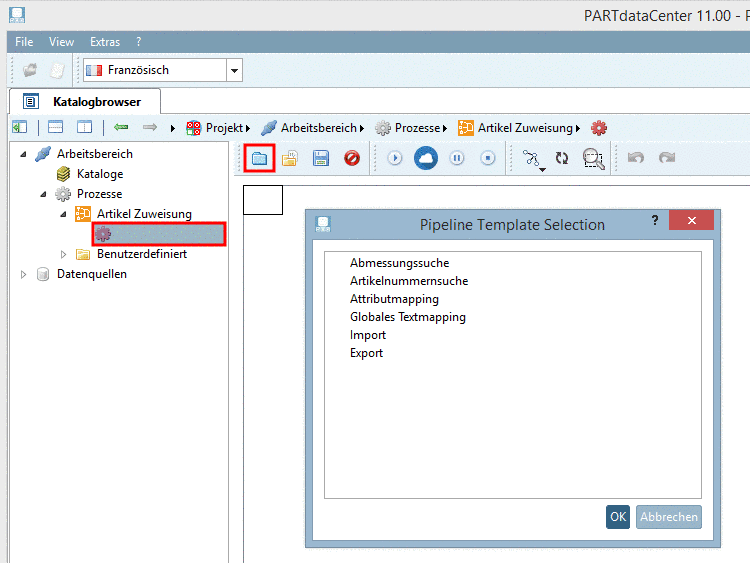Click the dialog ? help button
The image size is (750, 563).
655,220
